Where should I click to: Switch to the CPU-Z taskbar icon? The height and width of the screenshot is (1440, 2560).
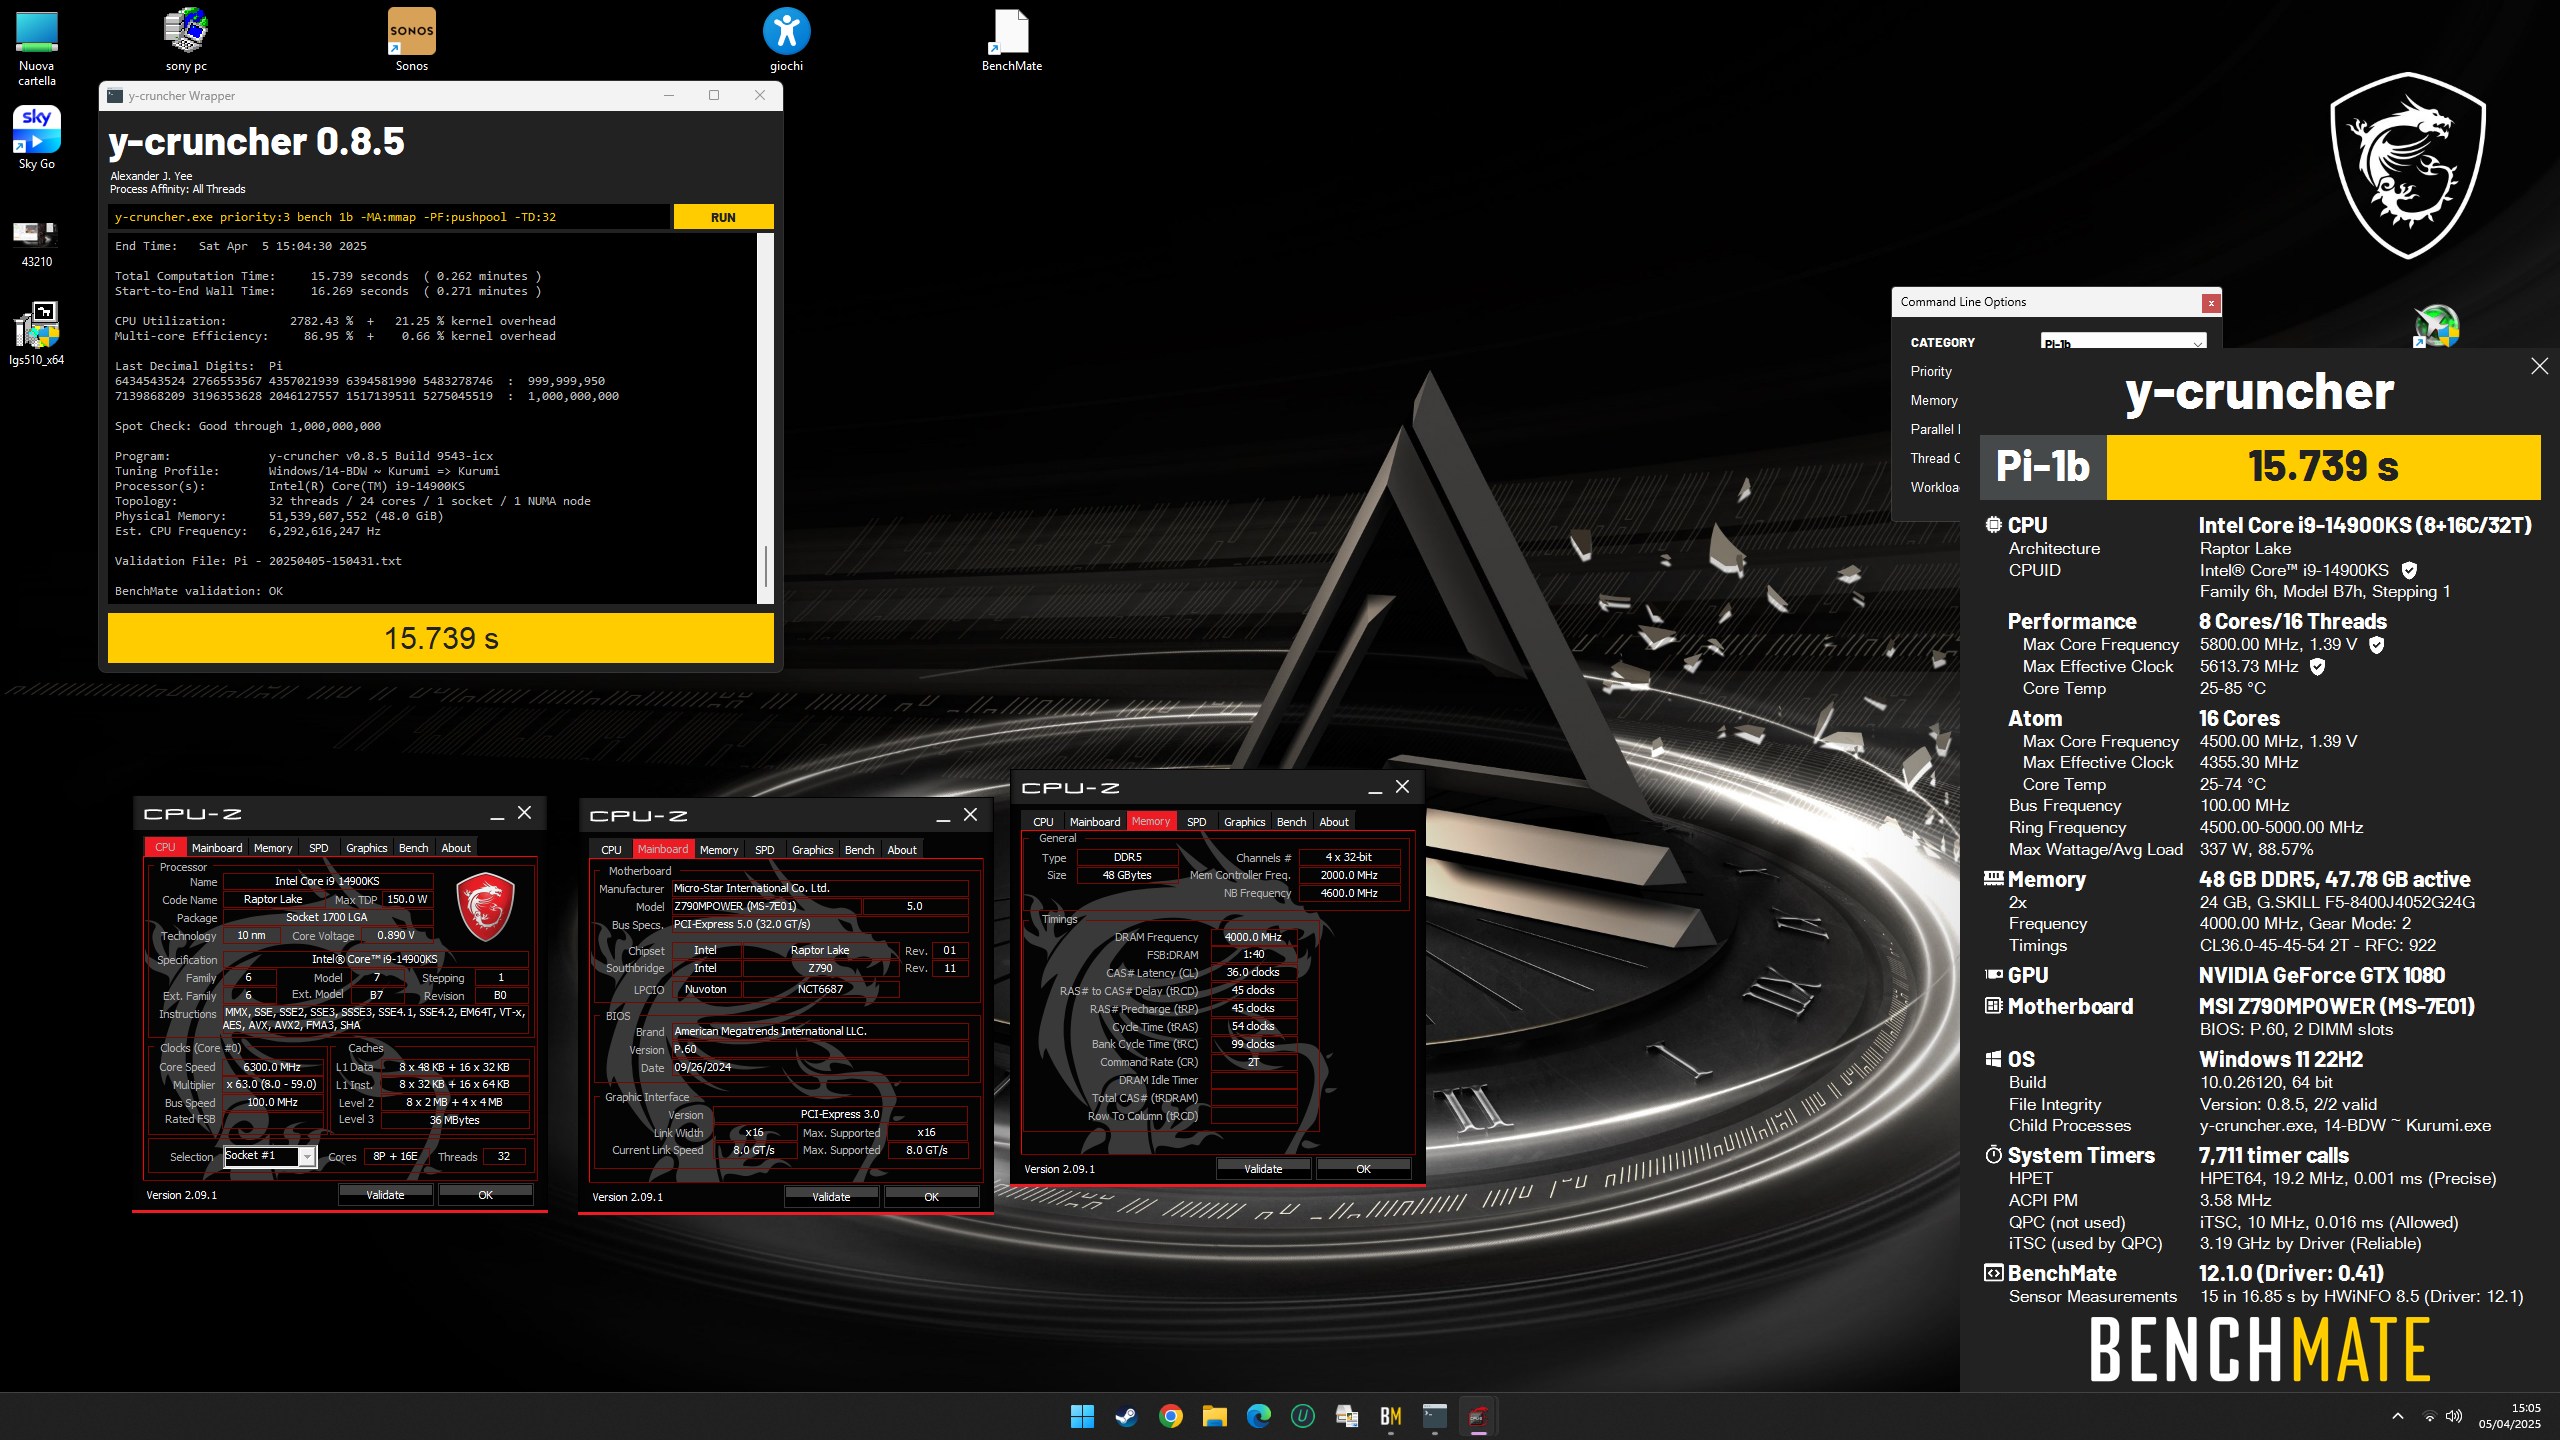pyautogui.click(x=1478, y=1416)
